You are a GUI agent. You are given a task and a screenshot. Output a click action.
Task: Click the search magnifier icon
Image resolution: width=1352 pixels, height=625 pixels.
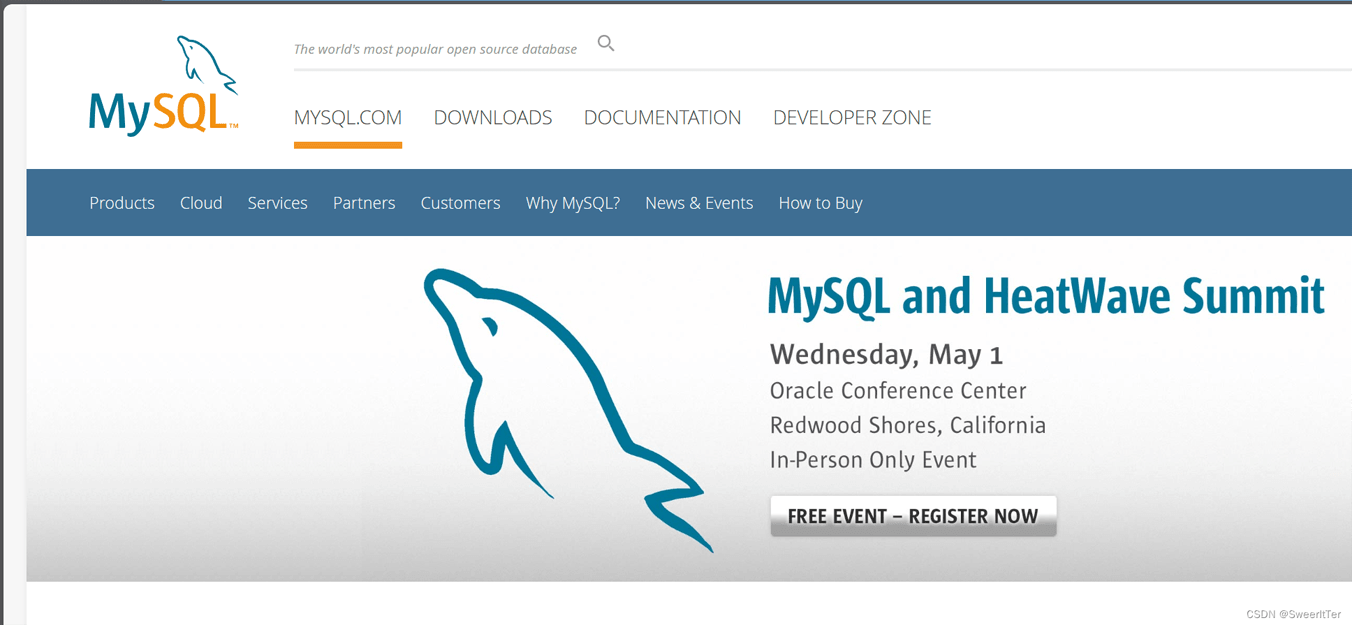(606, 43)
